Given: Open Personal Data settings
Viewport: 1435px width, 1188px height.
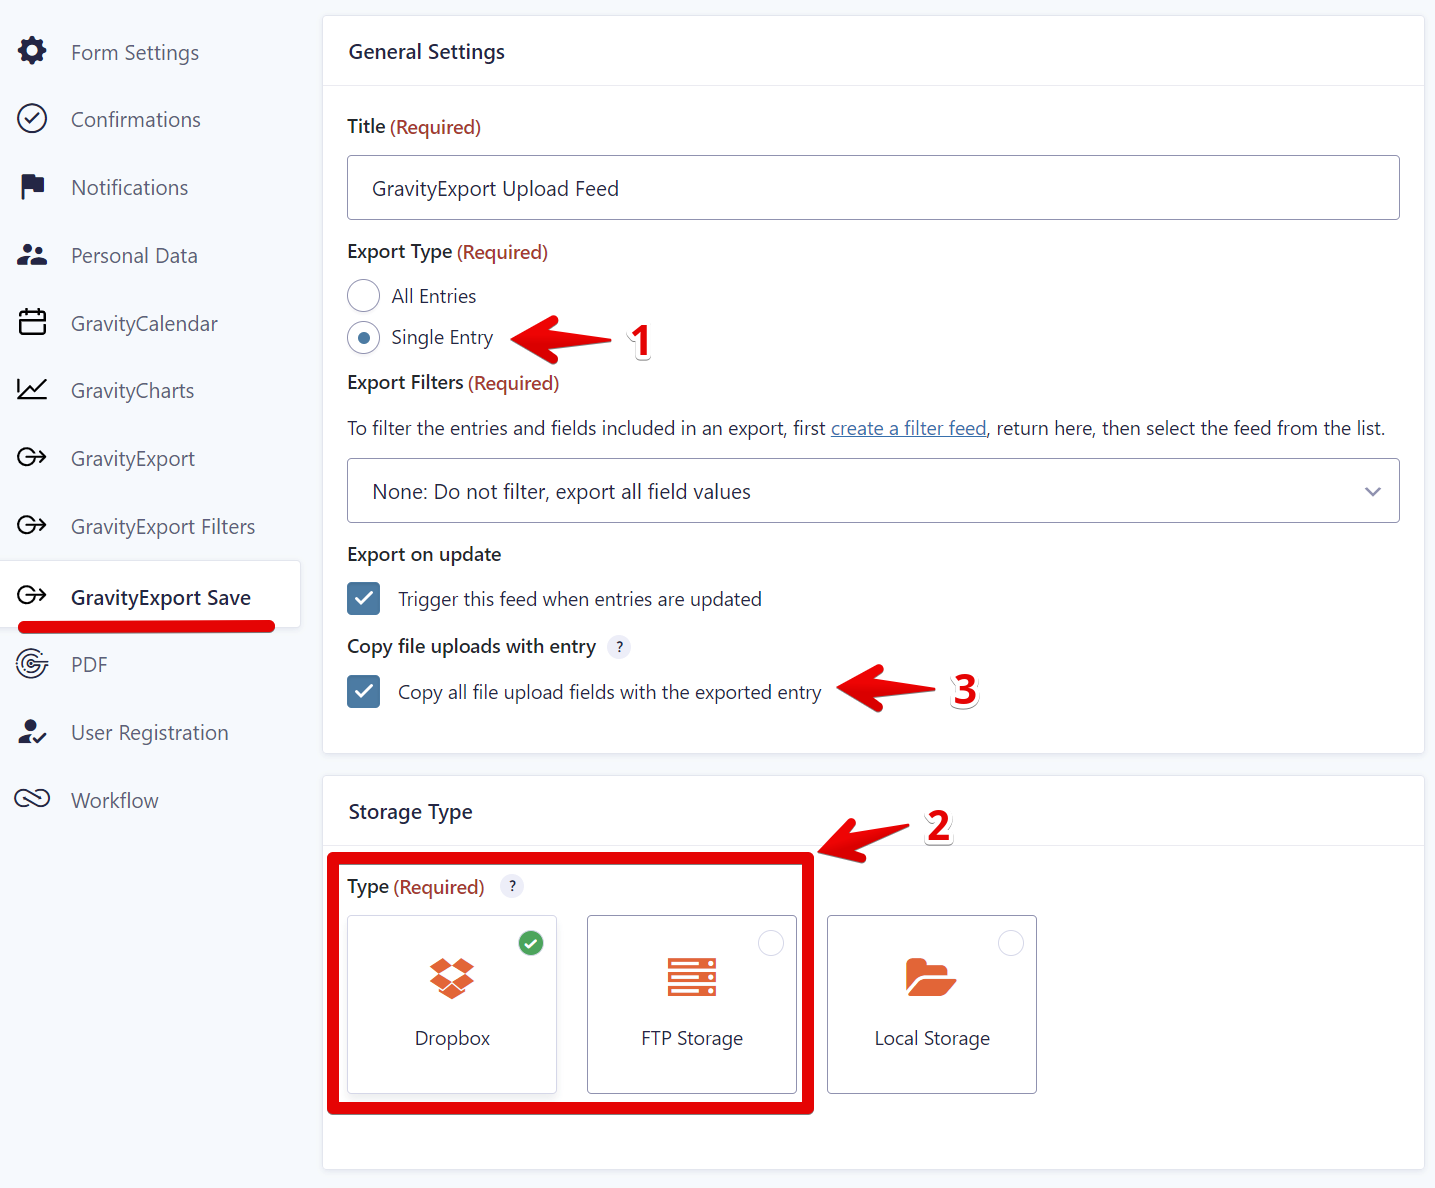Looking at the screenshot, I should [x=134, y=256].
